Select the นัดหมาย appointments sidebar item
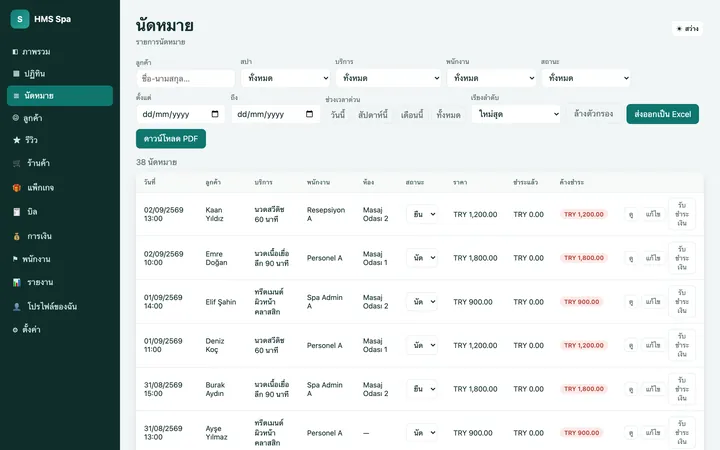The image size is (720, 450). point(60,96)
